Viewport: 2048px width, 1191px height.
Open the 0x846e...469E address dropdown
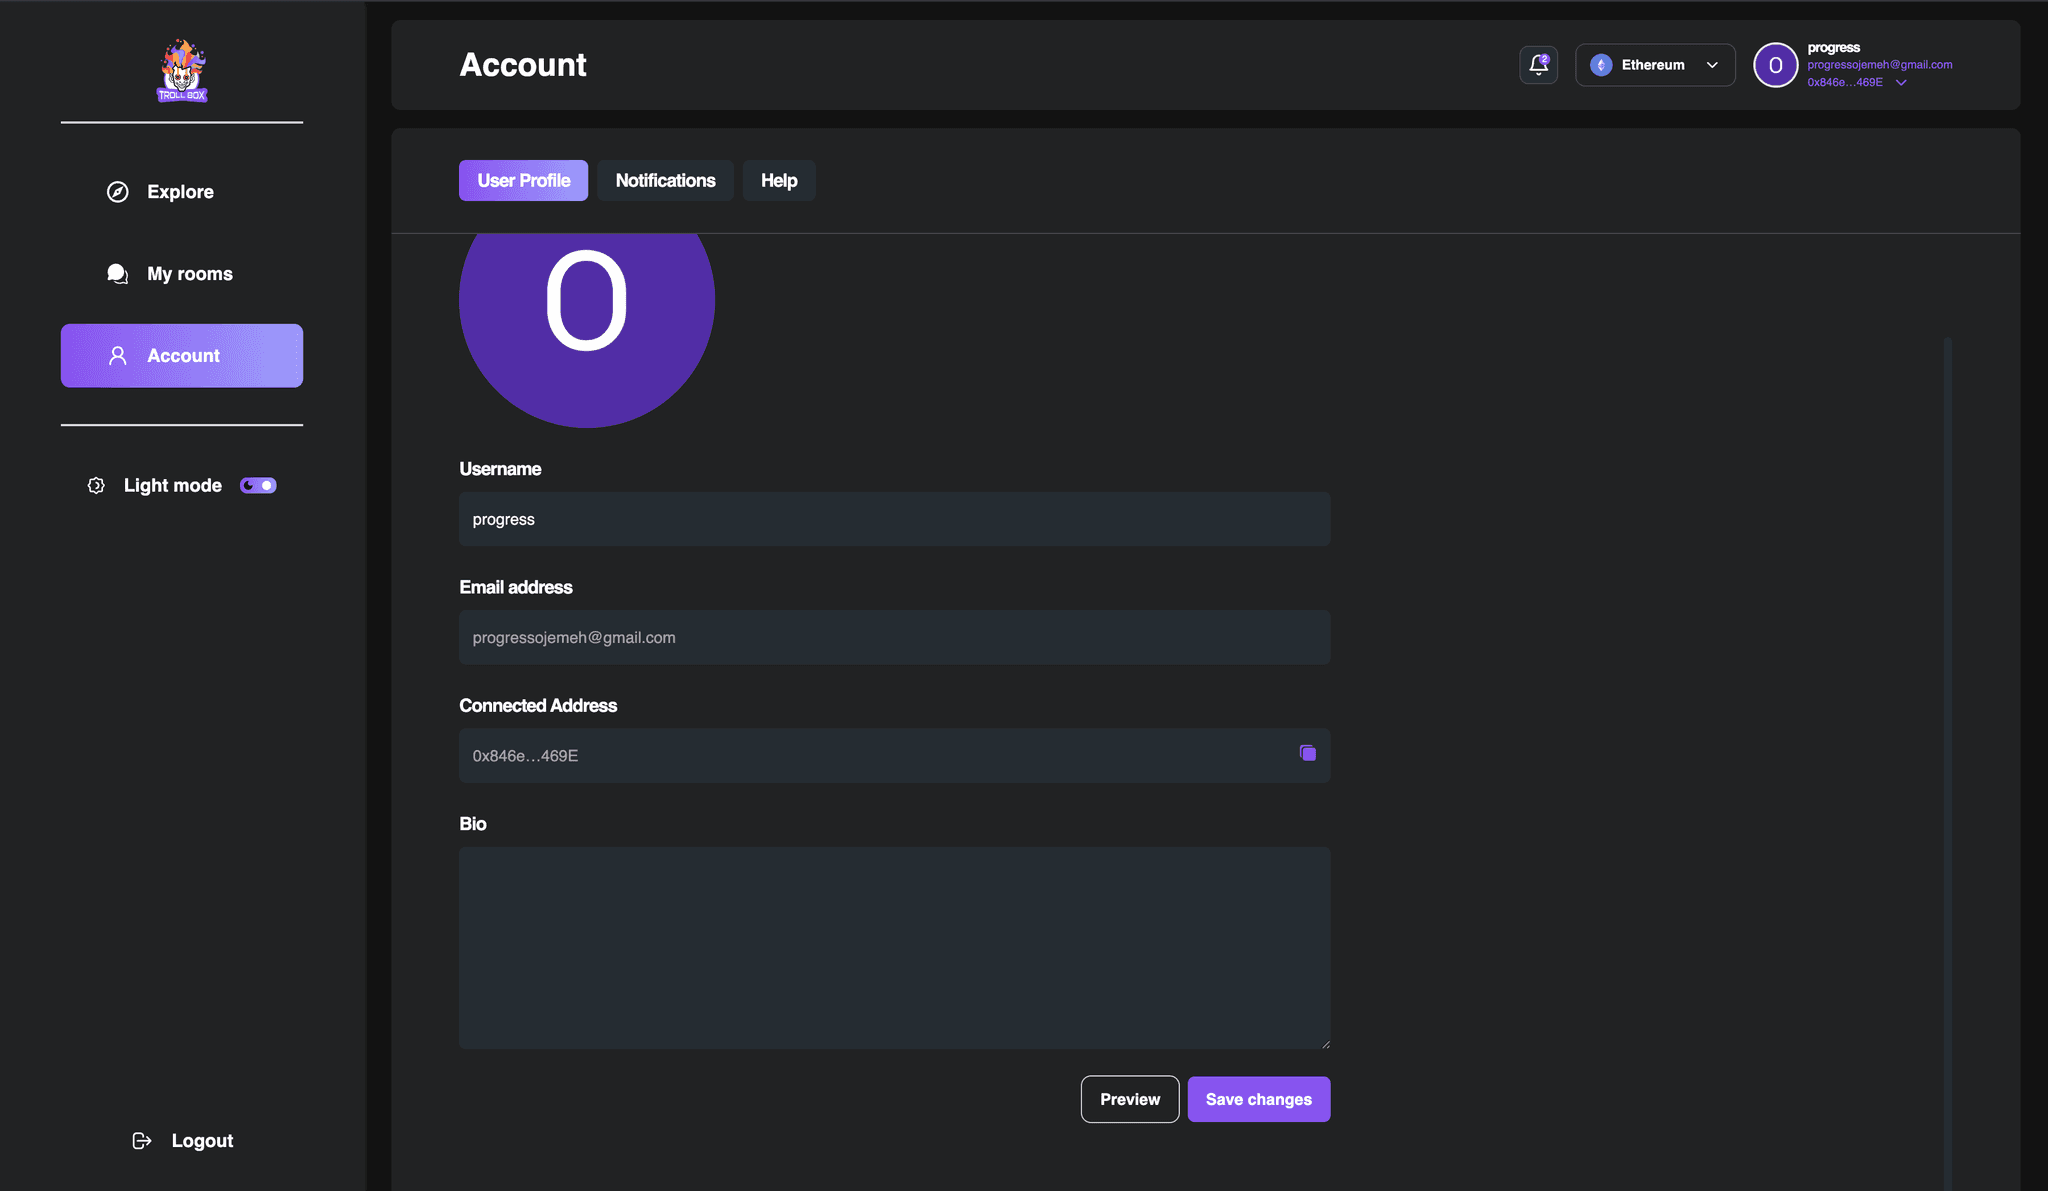click(x=1901, y=82)
